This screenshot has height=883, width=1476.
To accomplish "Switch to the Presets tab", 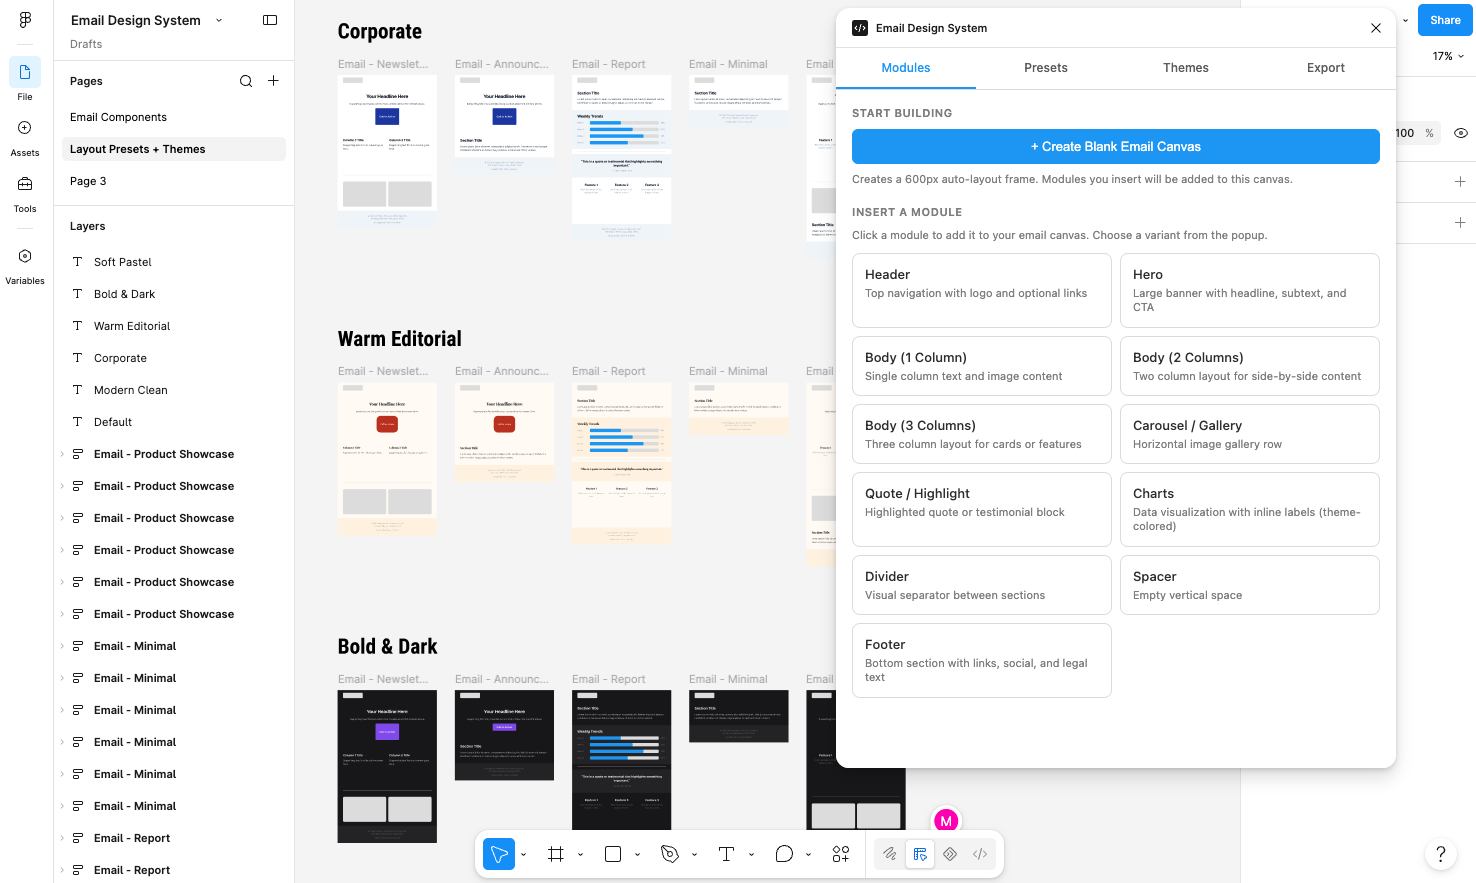I will click(x=1046, y=68).
